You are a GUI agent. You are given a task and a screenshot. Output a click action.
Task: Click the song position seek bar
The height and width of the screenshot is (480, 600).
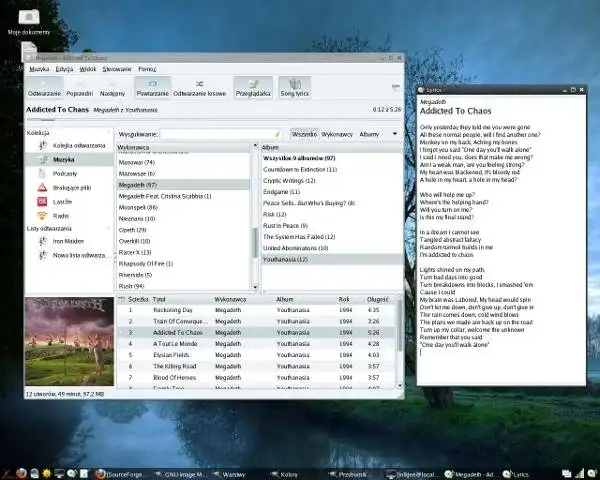pos(214,120)
